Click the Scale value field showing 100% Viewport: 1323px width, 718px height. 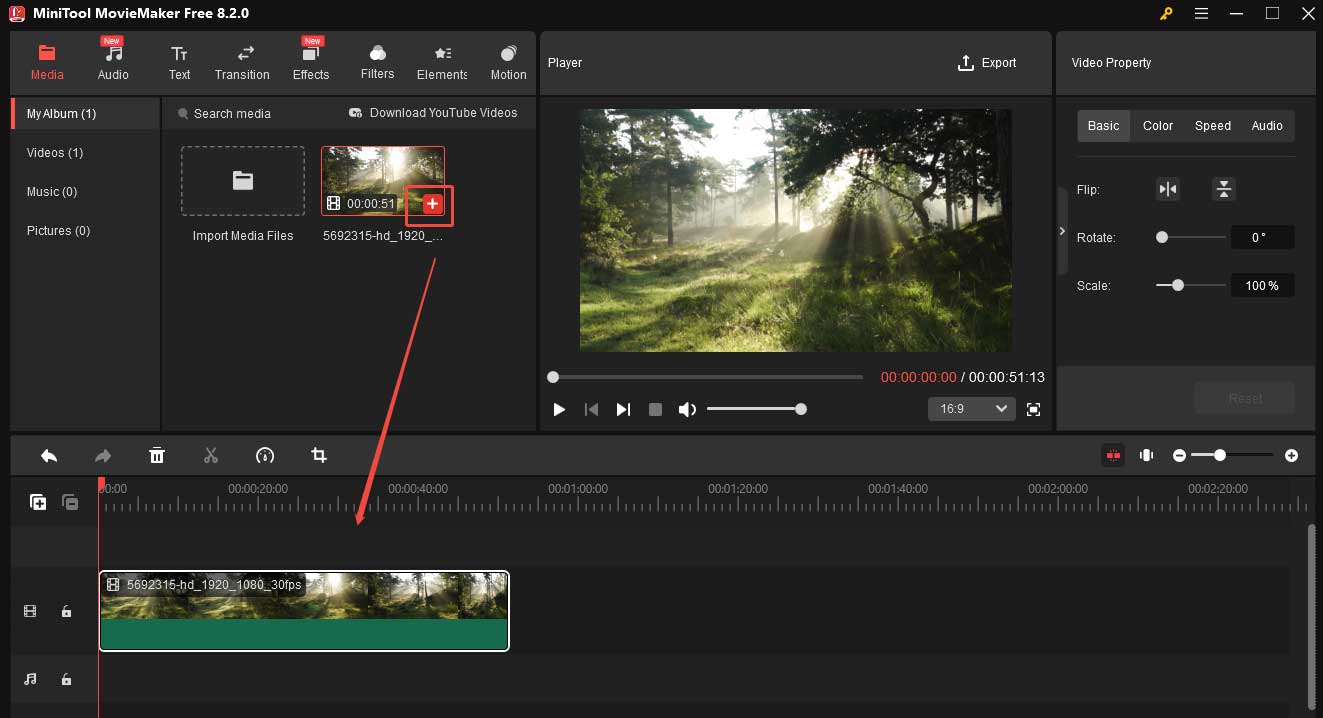[x=1262, y=286]
